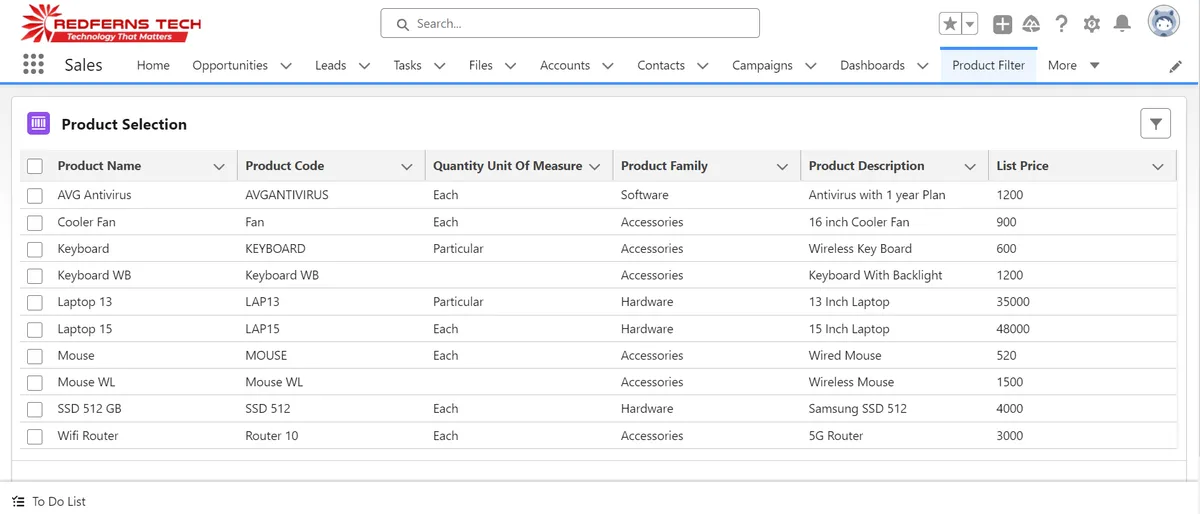Sort by Product Name column header
Viewport: 1200px width, 514px height.
point(99,166)
